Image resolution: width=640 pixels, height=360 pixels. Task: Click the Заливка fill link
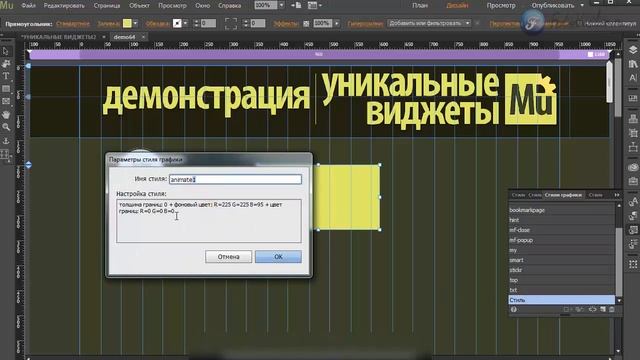coord(109,24)
